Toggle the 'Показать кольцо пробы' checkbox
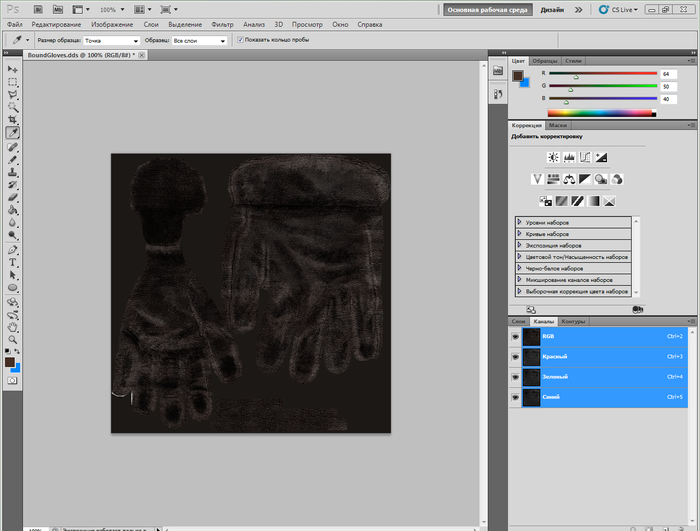Screen dimensions: 700x531 click(x=239, y=40)
